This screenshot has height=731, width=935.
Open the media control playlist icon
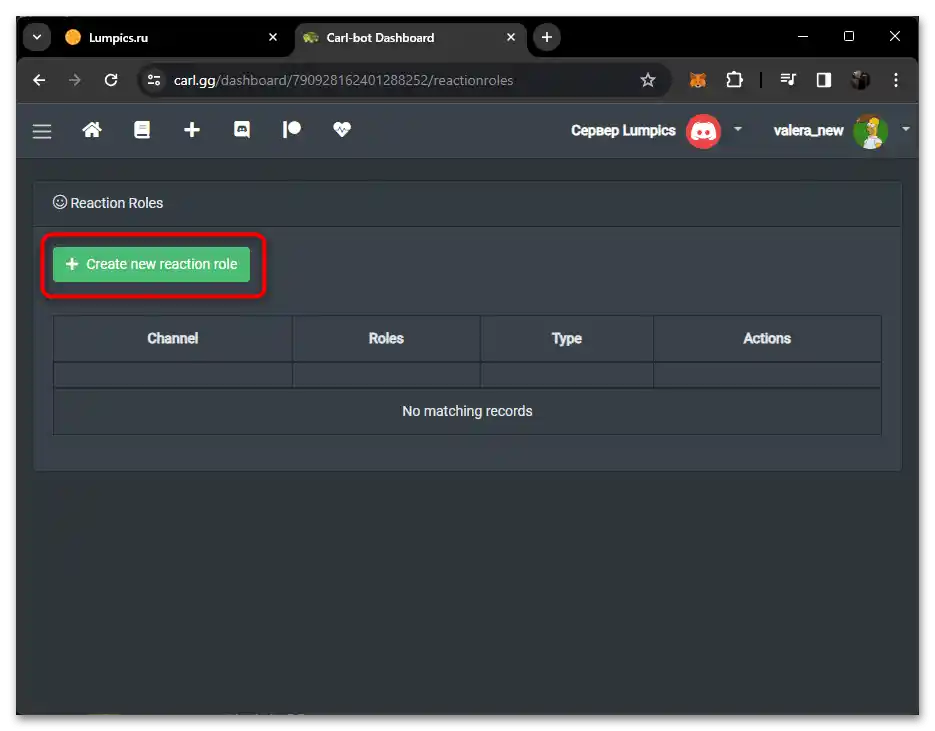click(788, 80)
